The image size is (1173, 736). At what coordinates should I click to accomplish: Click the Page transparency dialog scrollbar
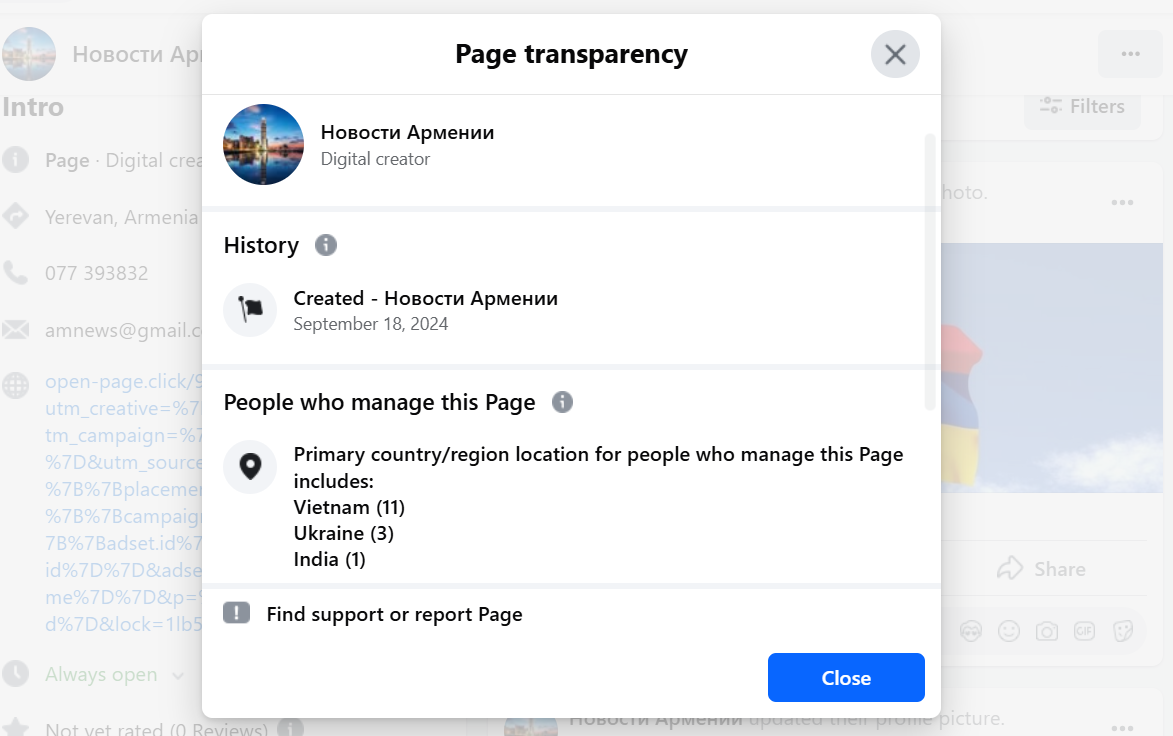point(931,270)
